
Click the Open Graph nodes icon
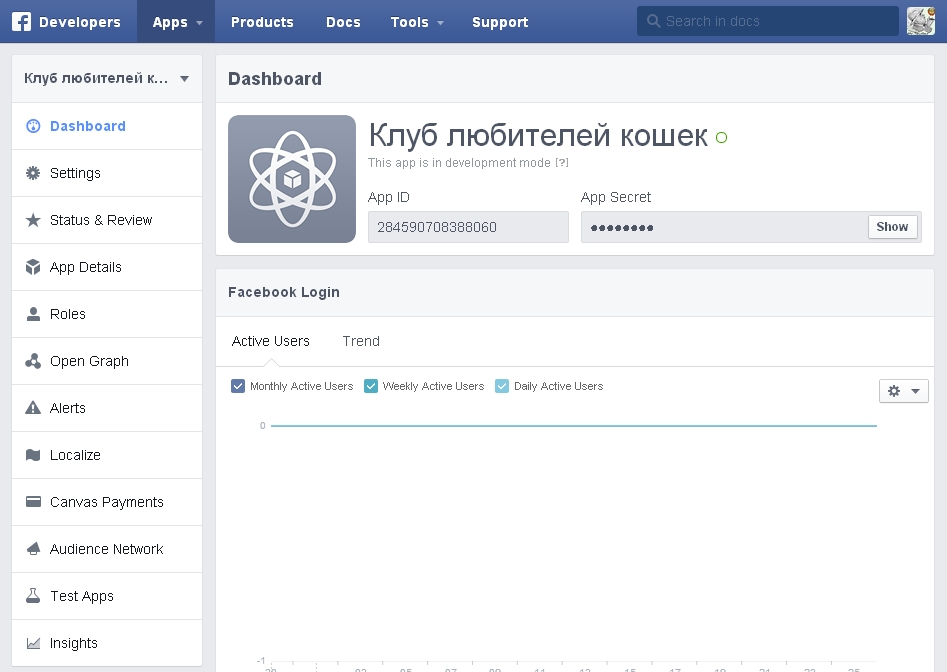pos(33,361)
